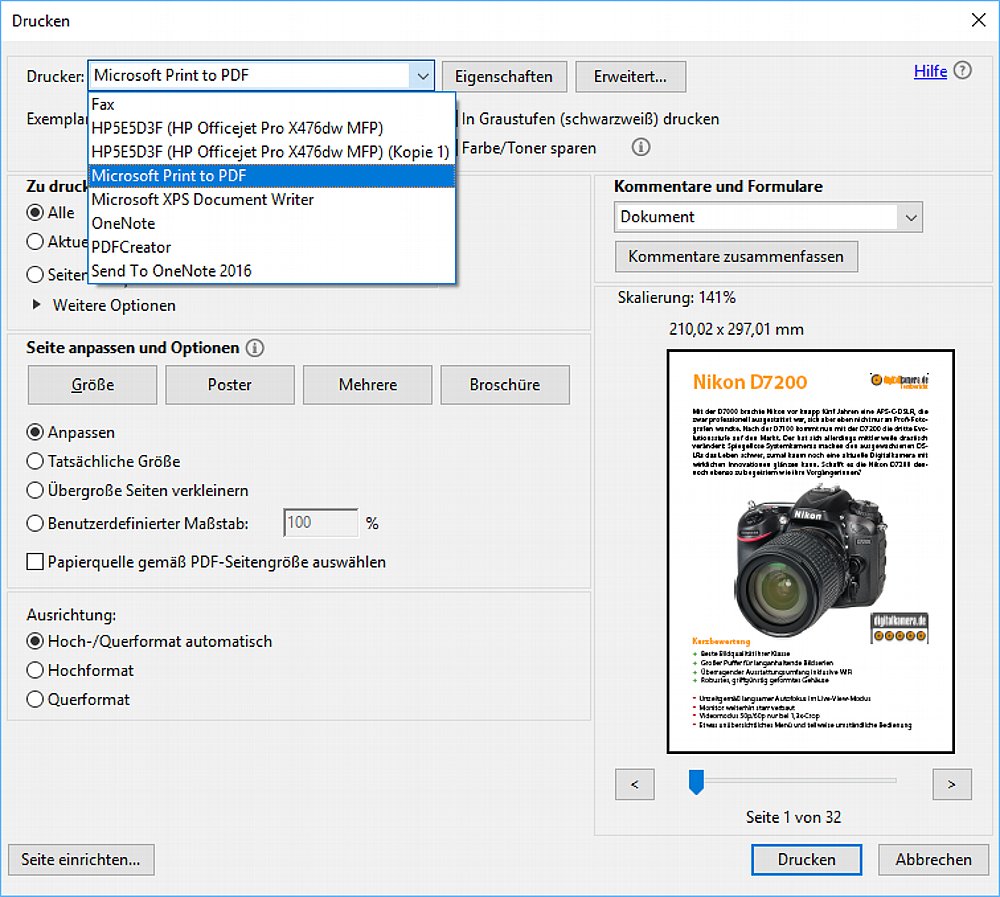Choose Querformat orientation
This screenshot has height=897, width=1000.
[x=36, y=700]
